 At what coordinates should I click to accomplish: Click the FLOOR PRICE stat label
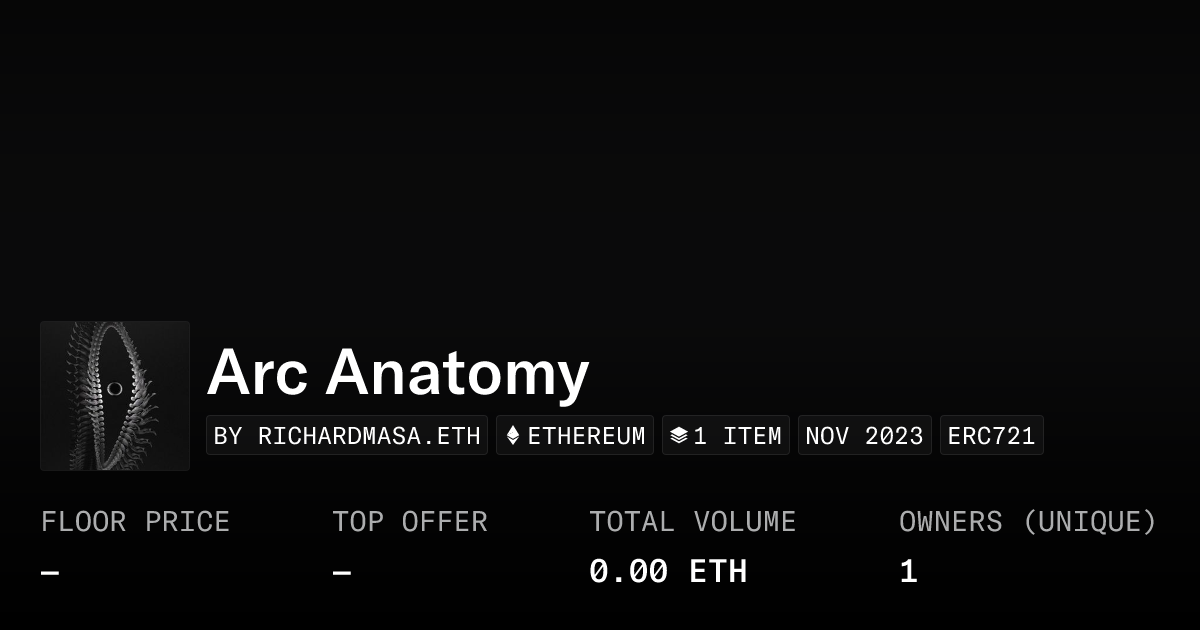pyautogui.click(x=135, y=522)
